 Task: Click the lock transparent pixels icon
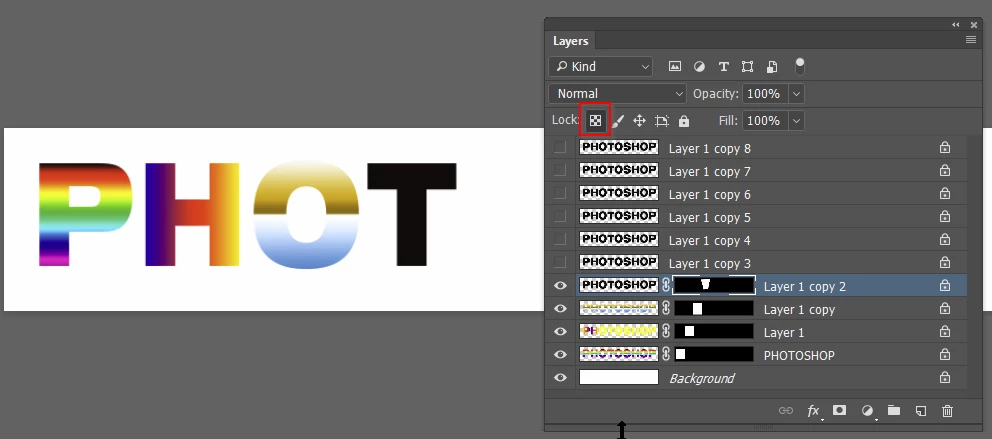(x=595, y=120)
